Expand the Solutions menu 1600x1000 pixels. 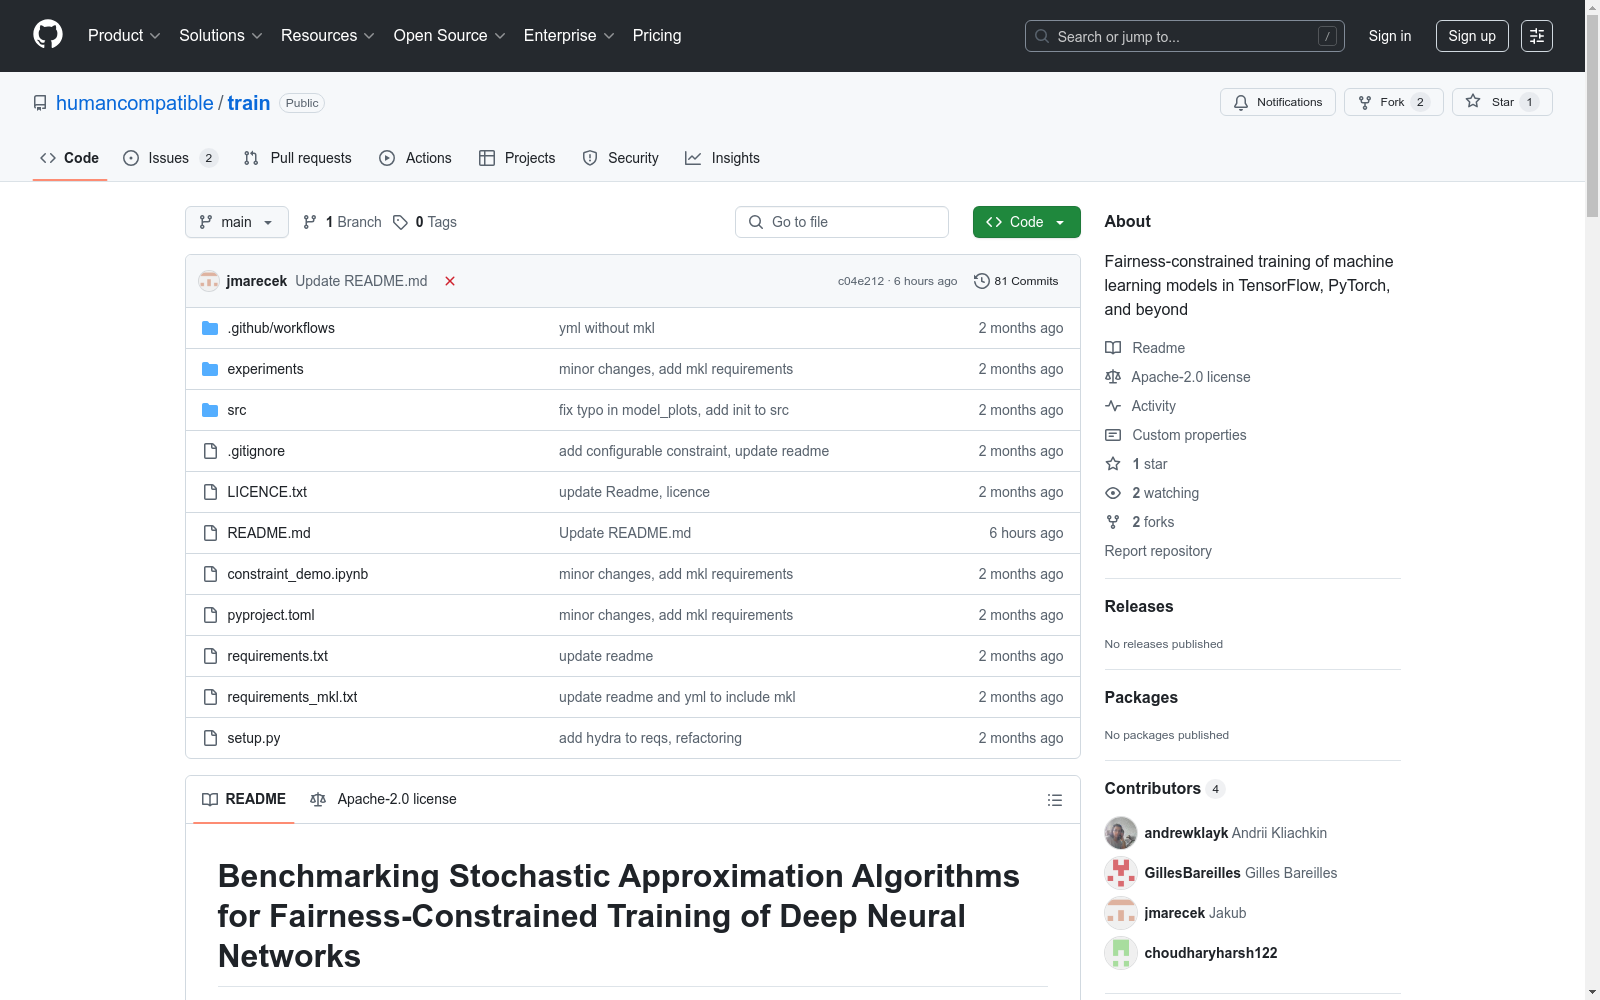pyautogui.click(x=221, y=35)
